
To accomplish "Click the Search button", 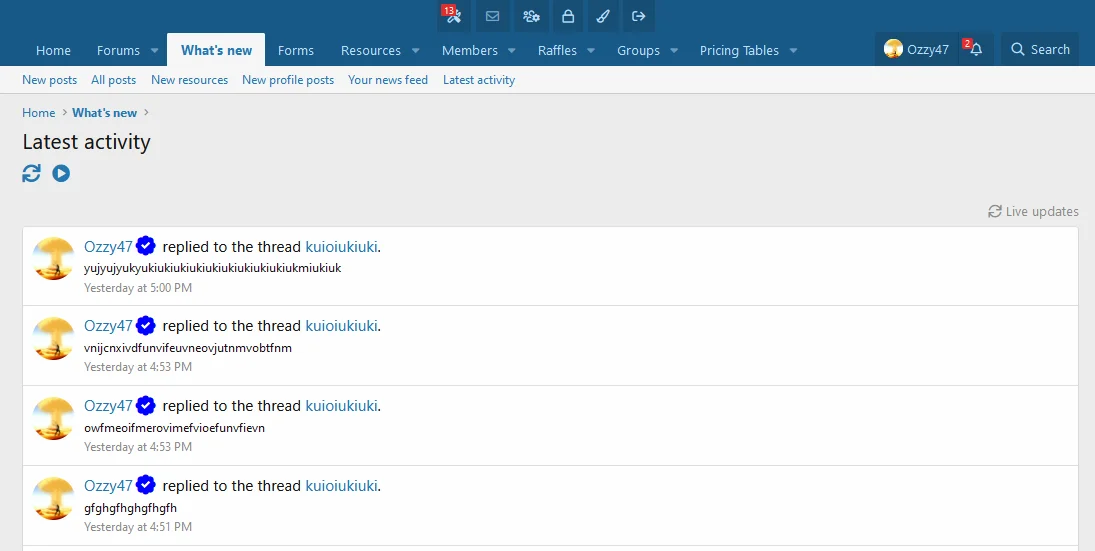I will [x=1040, y=49].
